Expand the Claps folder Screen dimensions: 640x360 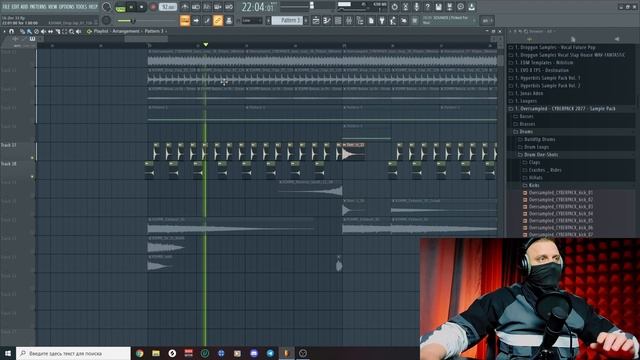[x=534, y=162]
